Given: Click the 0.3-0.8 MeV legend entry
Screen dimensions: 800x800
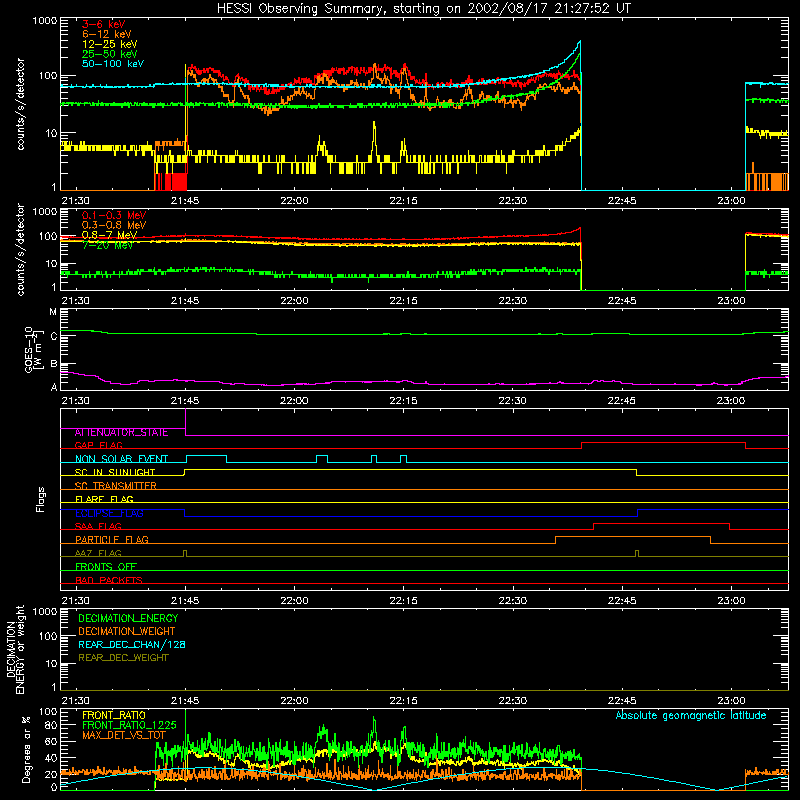Looking at the screenshot, I should click(114, 225).
